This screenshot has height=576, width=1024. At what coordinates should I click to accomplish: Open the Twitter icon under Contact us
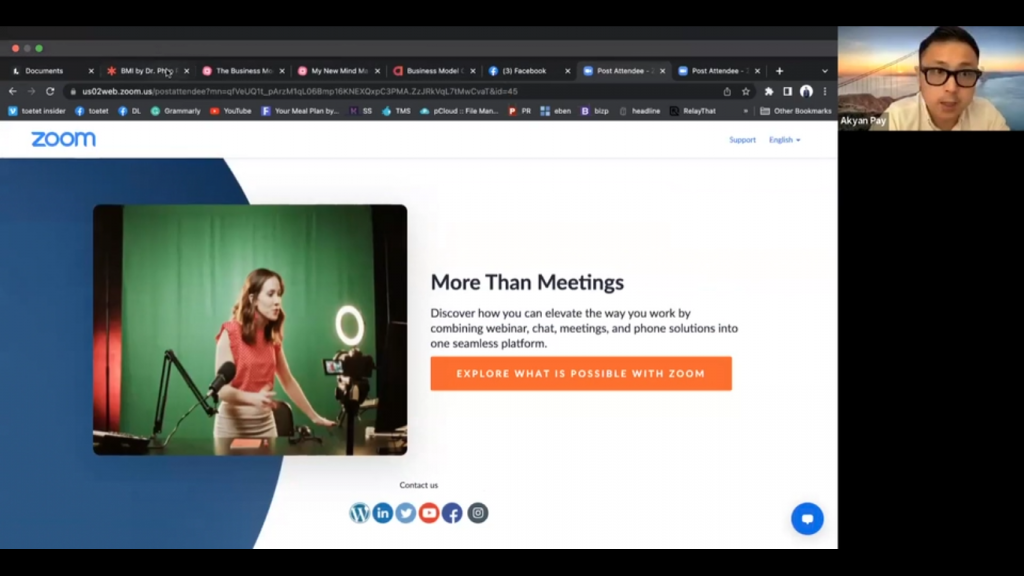click(406, 513)
